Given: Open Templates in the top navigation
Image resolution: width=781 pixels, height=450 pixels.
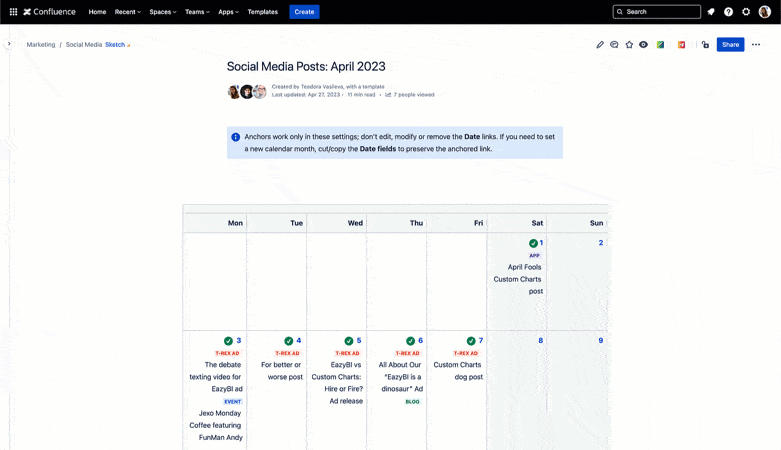Looking at the screenshot, I should tap(262, 11).
